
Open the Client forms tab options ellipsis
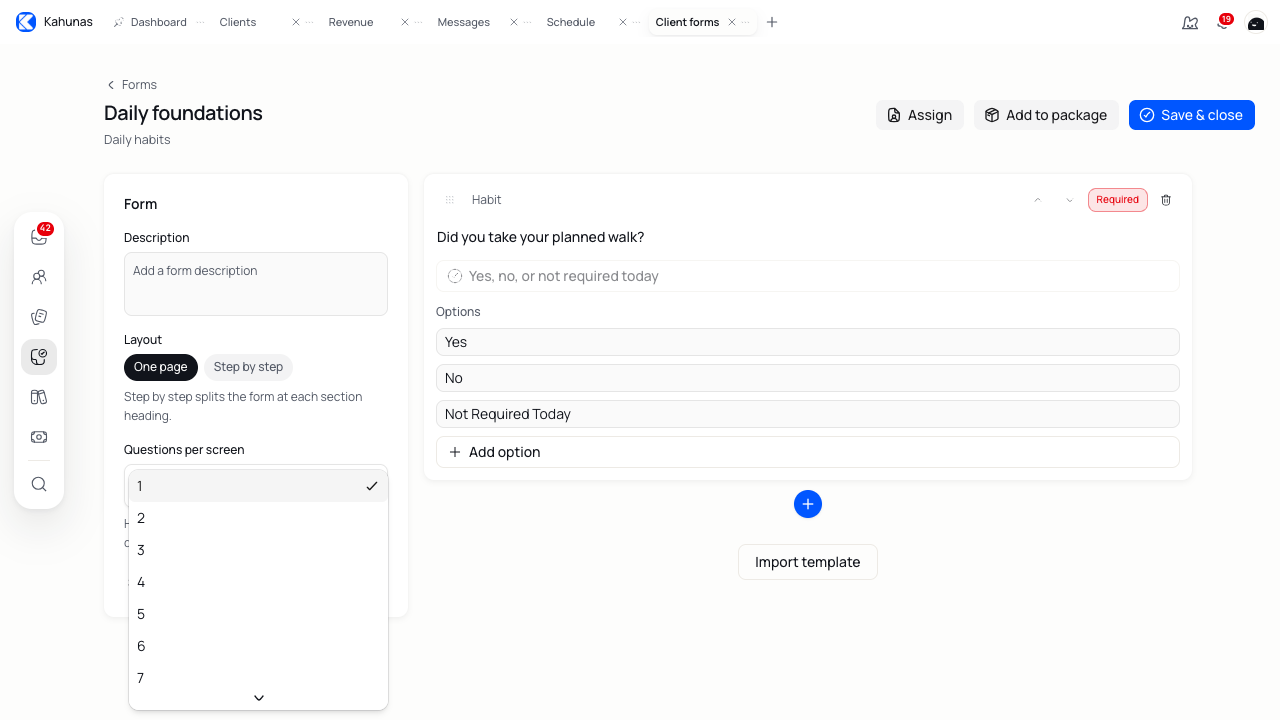pyautogui.click(x=746, y=22)
